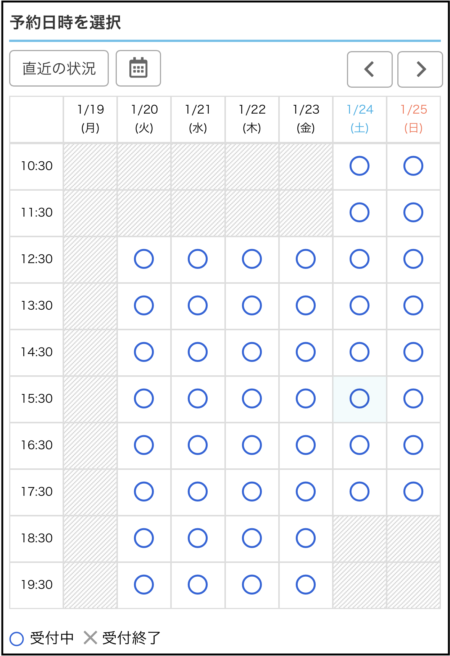Pick the 11:30 circle on 1/24 (土)
Screen dimensions: 450x656
tap(359, 213)
